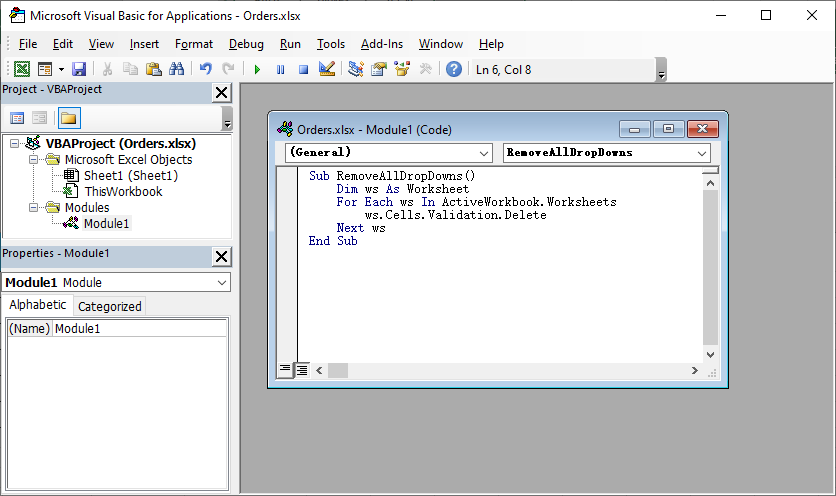The image size is (836, 496).
Task: Open Visual Basic Help question-mark icon
Action: point(454,69)
